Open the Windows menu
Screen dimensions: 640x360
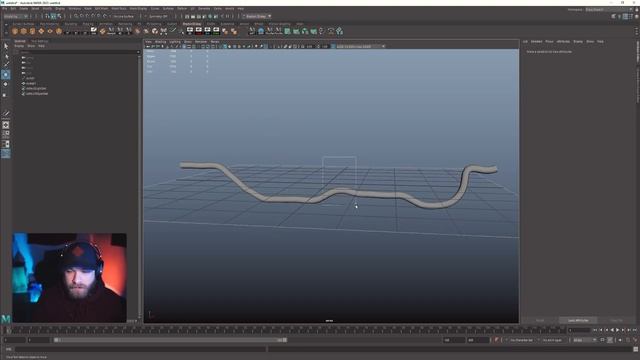(x=74, y=9)
